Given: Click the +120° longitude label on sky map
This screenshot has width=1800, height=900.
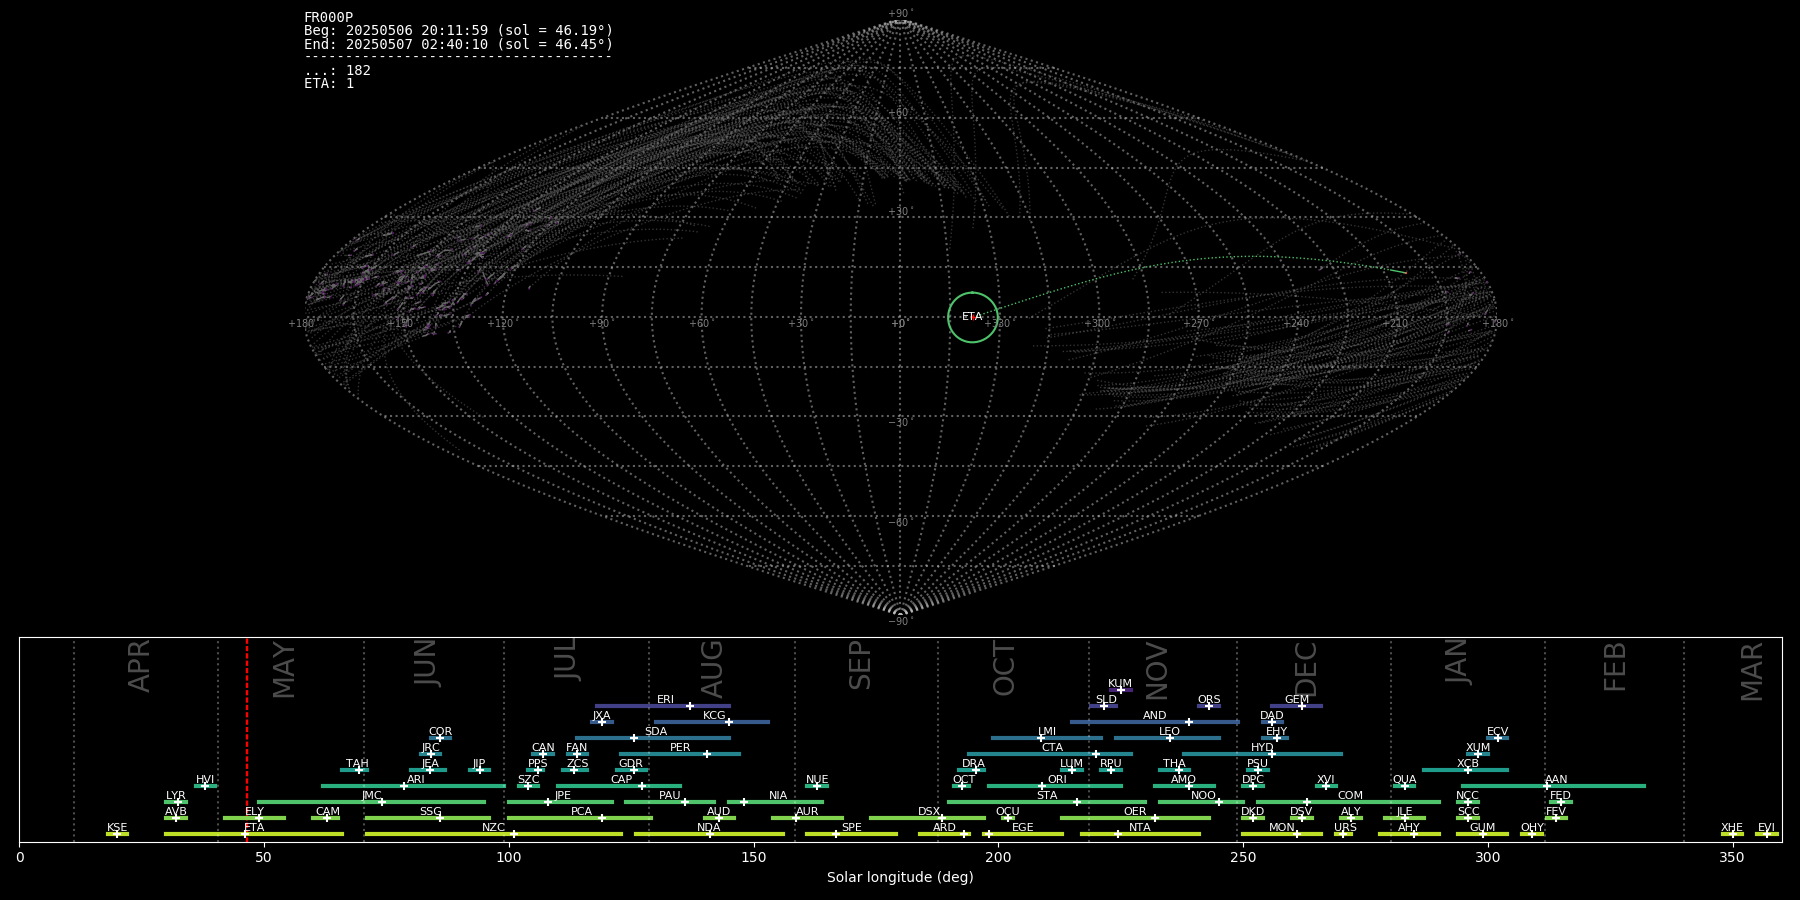Looking at the screenshot, I should [x=500, y=323].
